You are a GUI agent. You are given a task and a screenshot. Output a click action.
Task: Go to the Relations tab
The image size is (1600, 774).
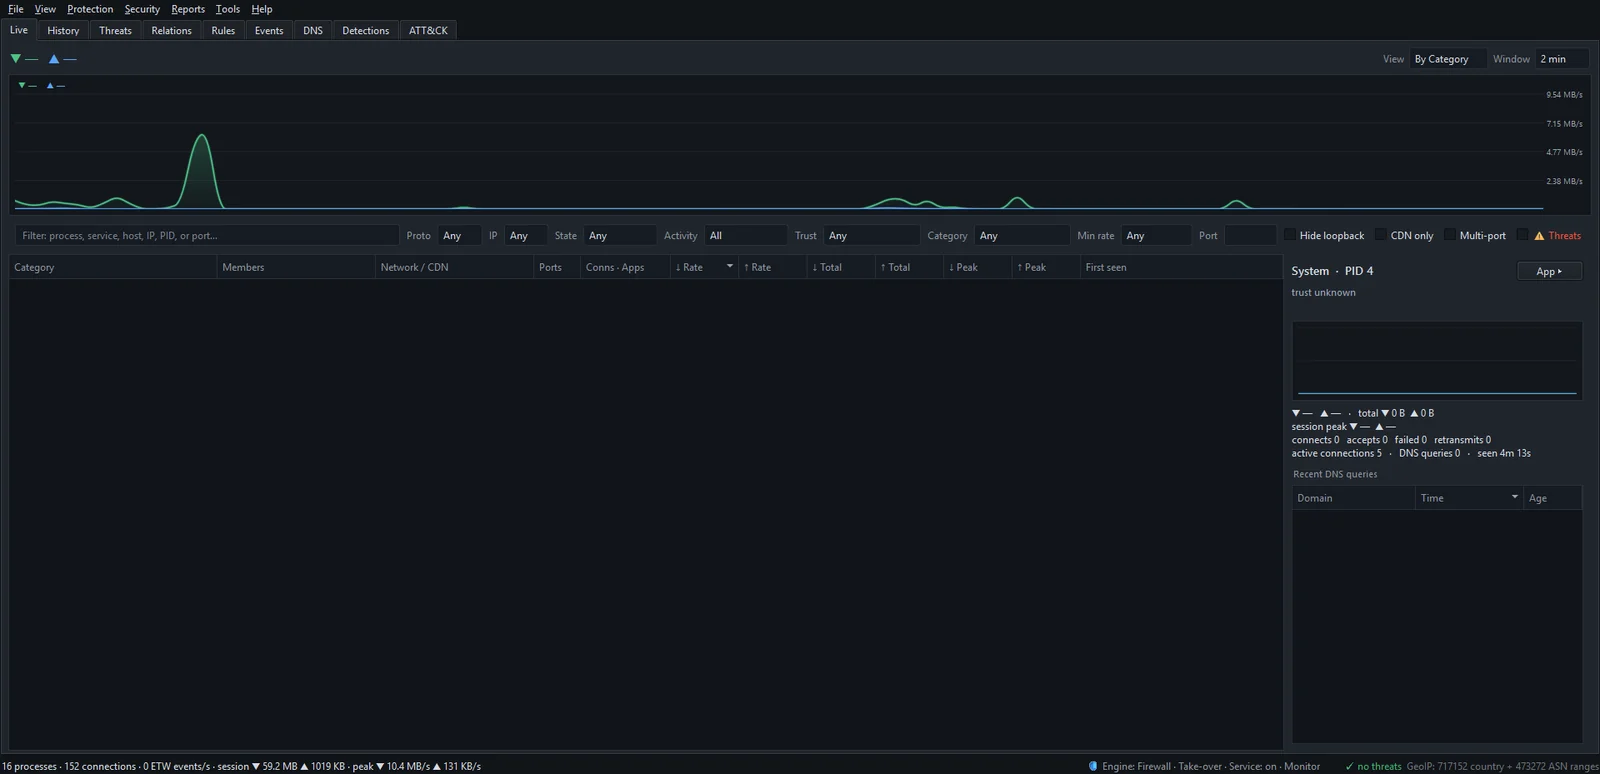pos(171,31)
